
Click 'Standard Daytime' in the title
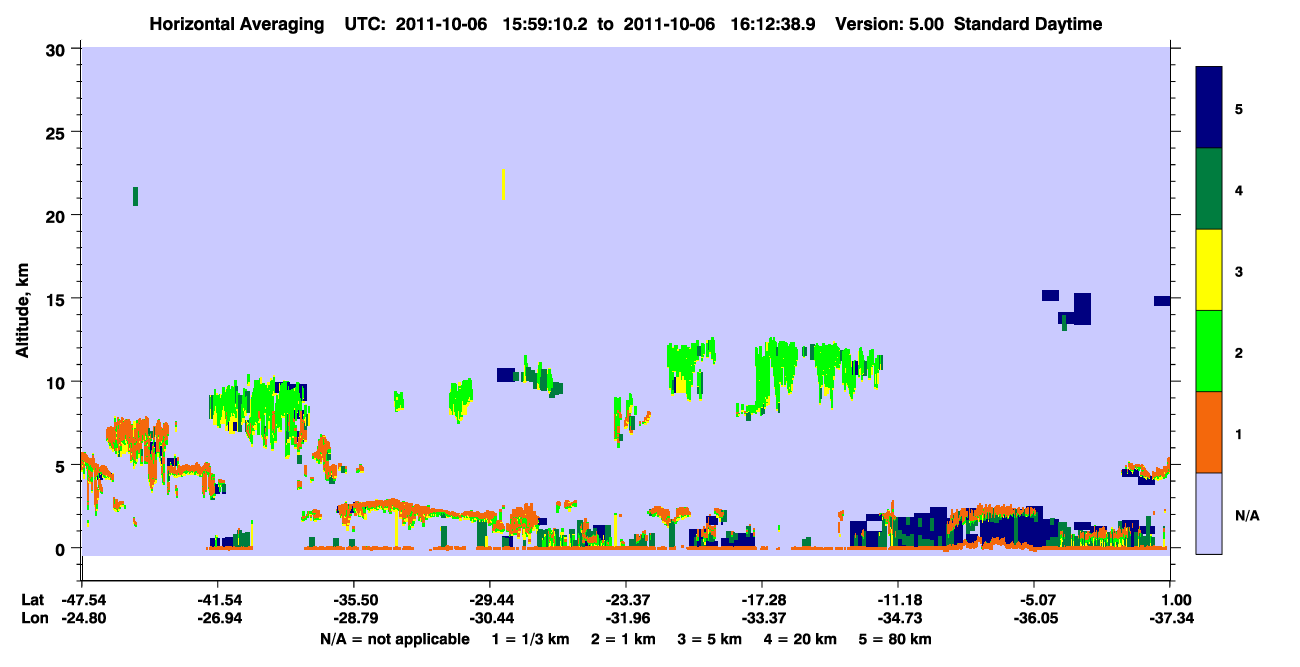(1028, 24)
